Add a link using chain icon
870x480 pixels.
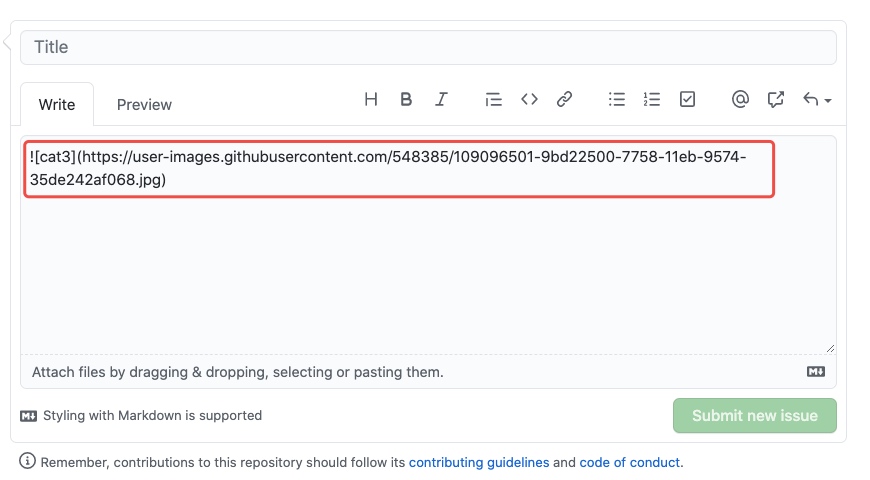tap(564, 99)
